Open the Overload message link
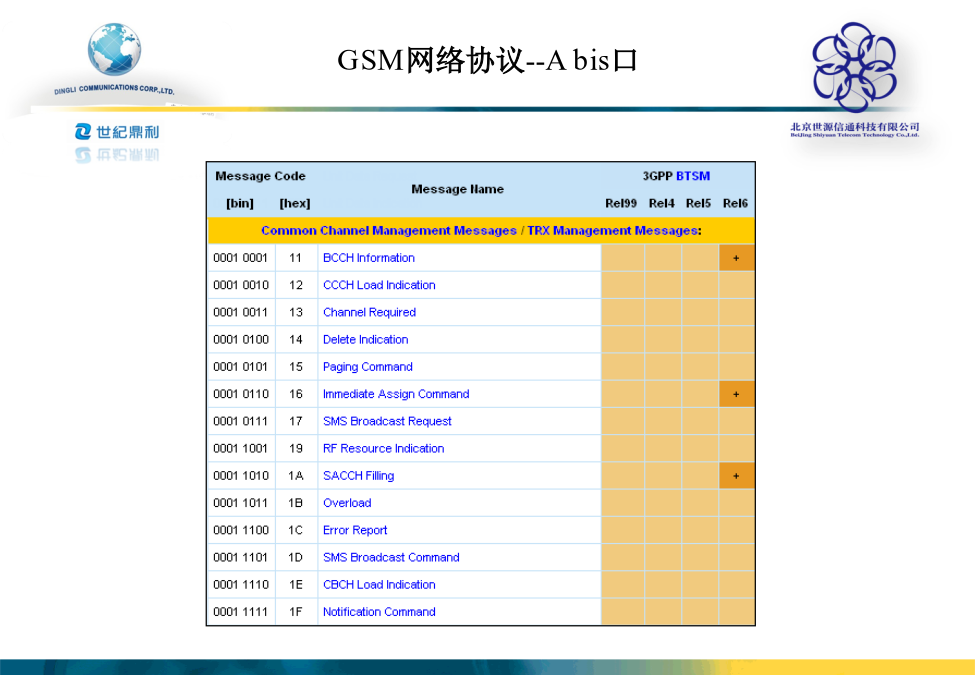 click(347, 503)
